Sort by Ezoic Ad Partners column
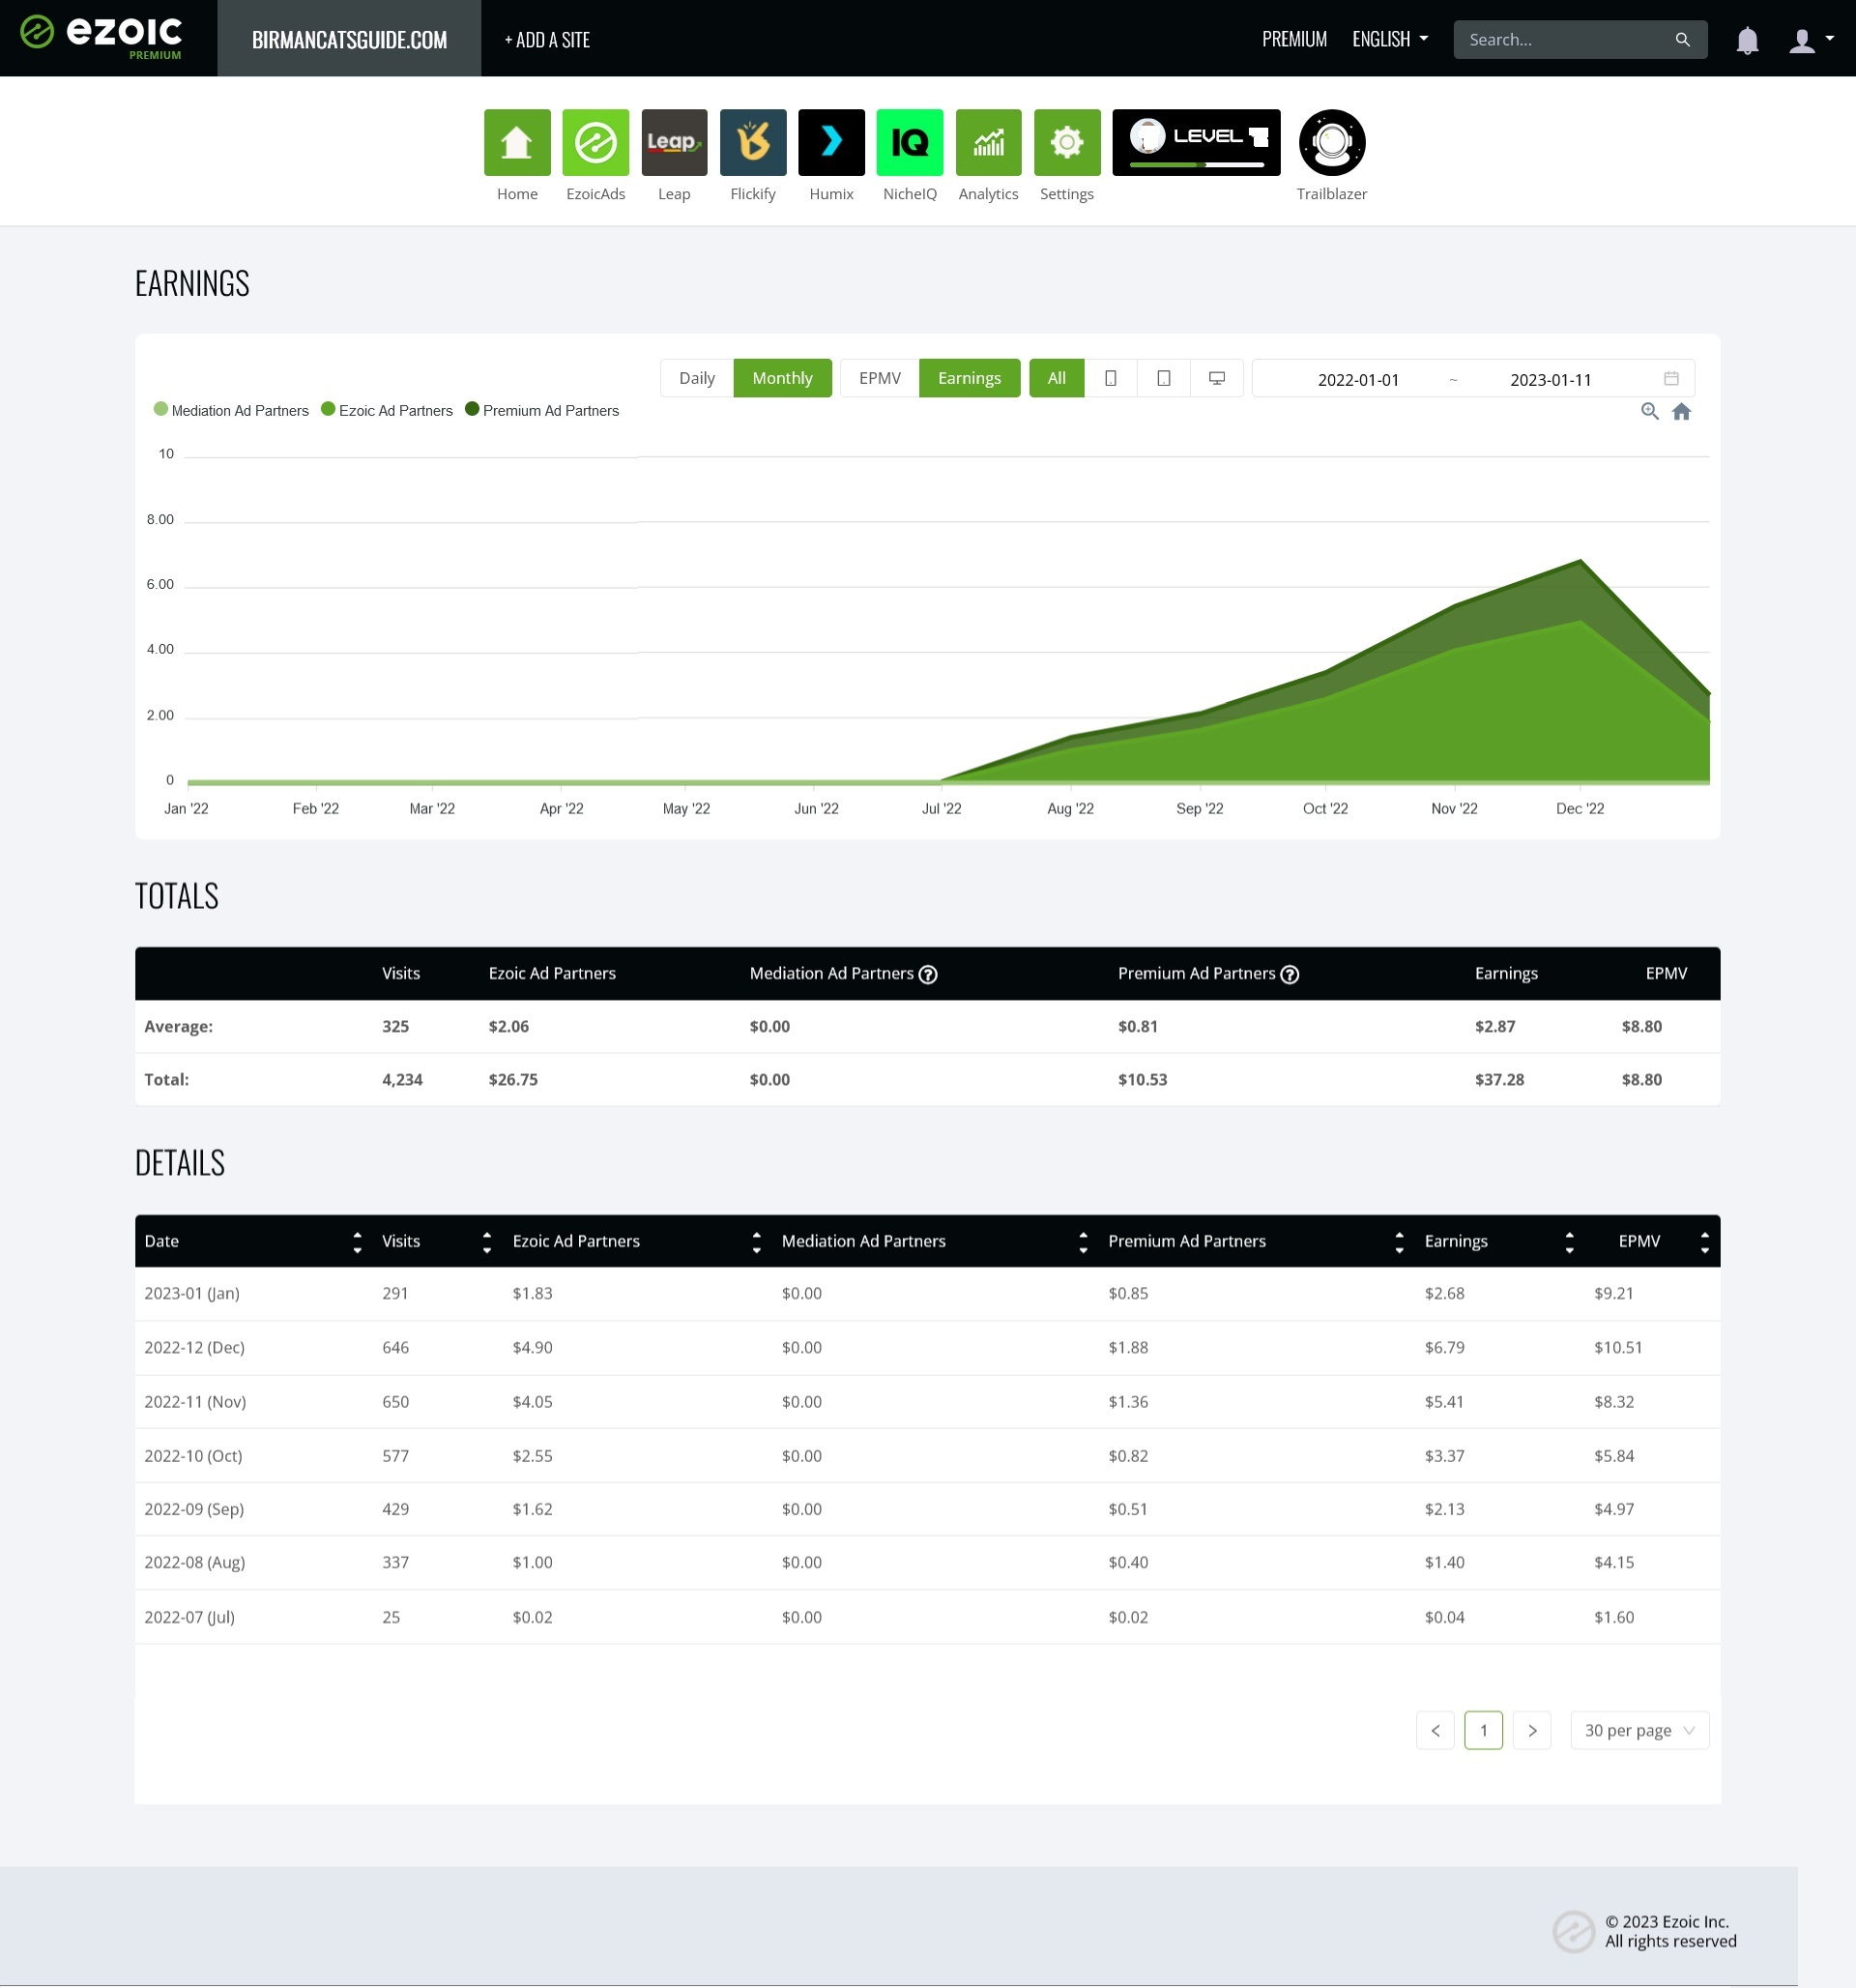The width and height of the screenshot is (1856, 1988). click(x=756, y=1242)
